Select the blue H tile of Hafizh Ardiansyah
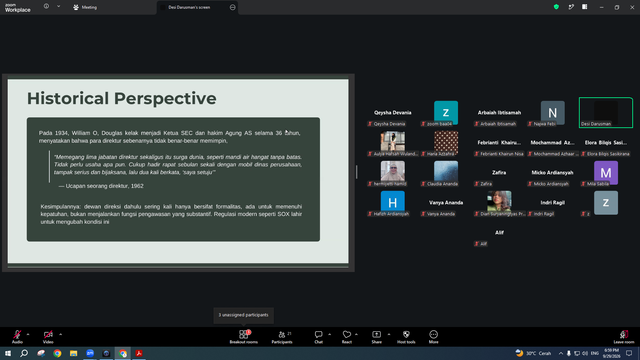Screen dimensions: 640x360 pyautogui.click(x=393, y=203)
